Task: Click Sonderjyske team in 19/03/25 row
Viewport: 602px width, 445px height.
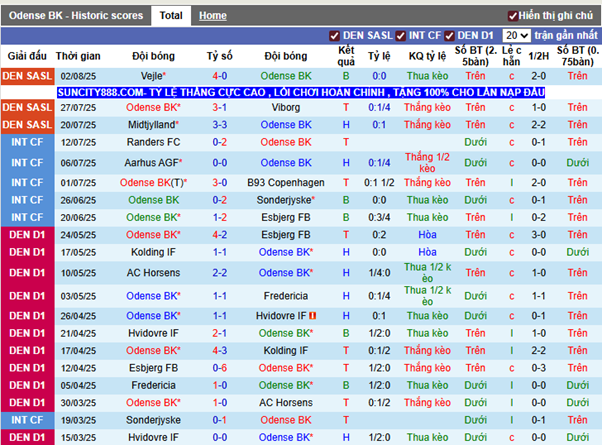Action: [x=153, y=420]
